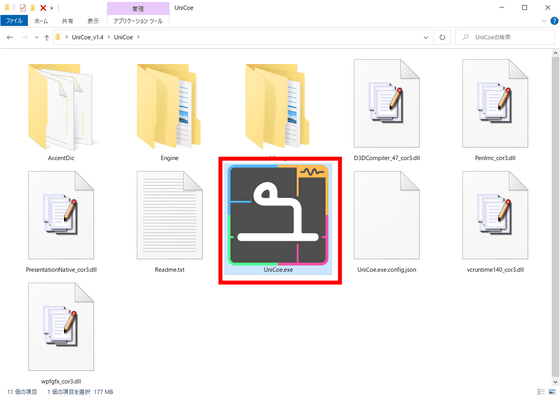Click the PresentationNative_cor3.dll name label

pos(61,270)
